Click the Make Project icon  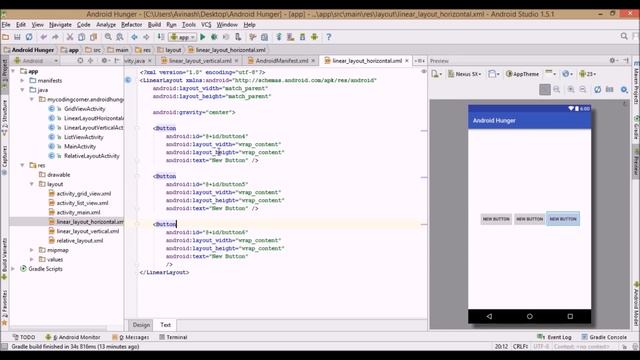[x=161, y=37]
